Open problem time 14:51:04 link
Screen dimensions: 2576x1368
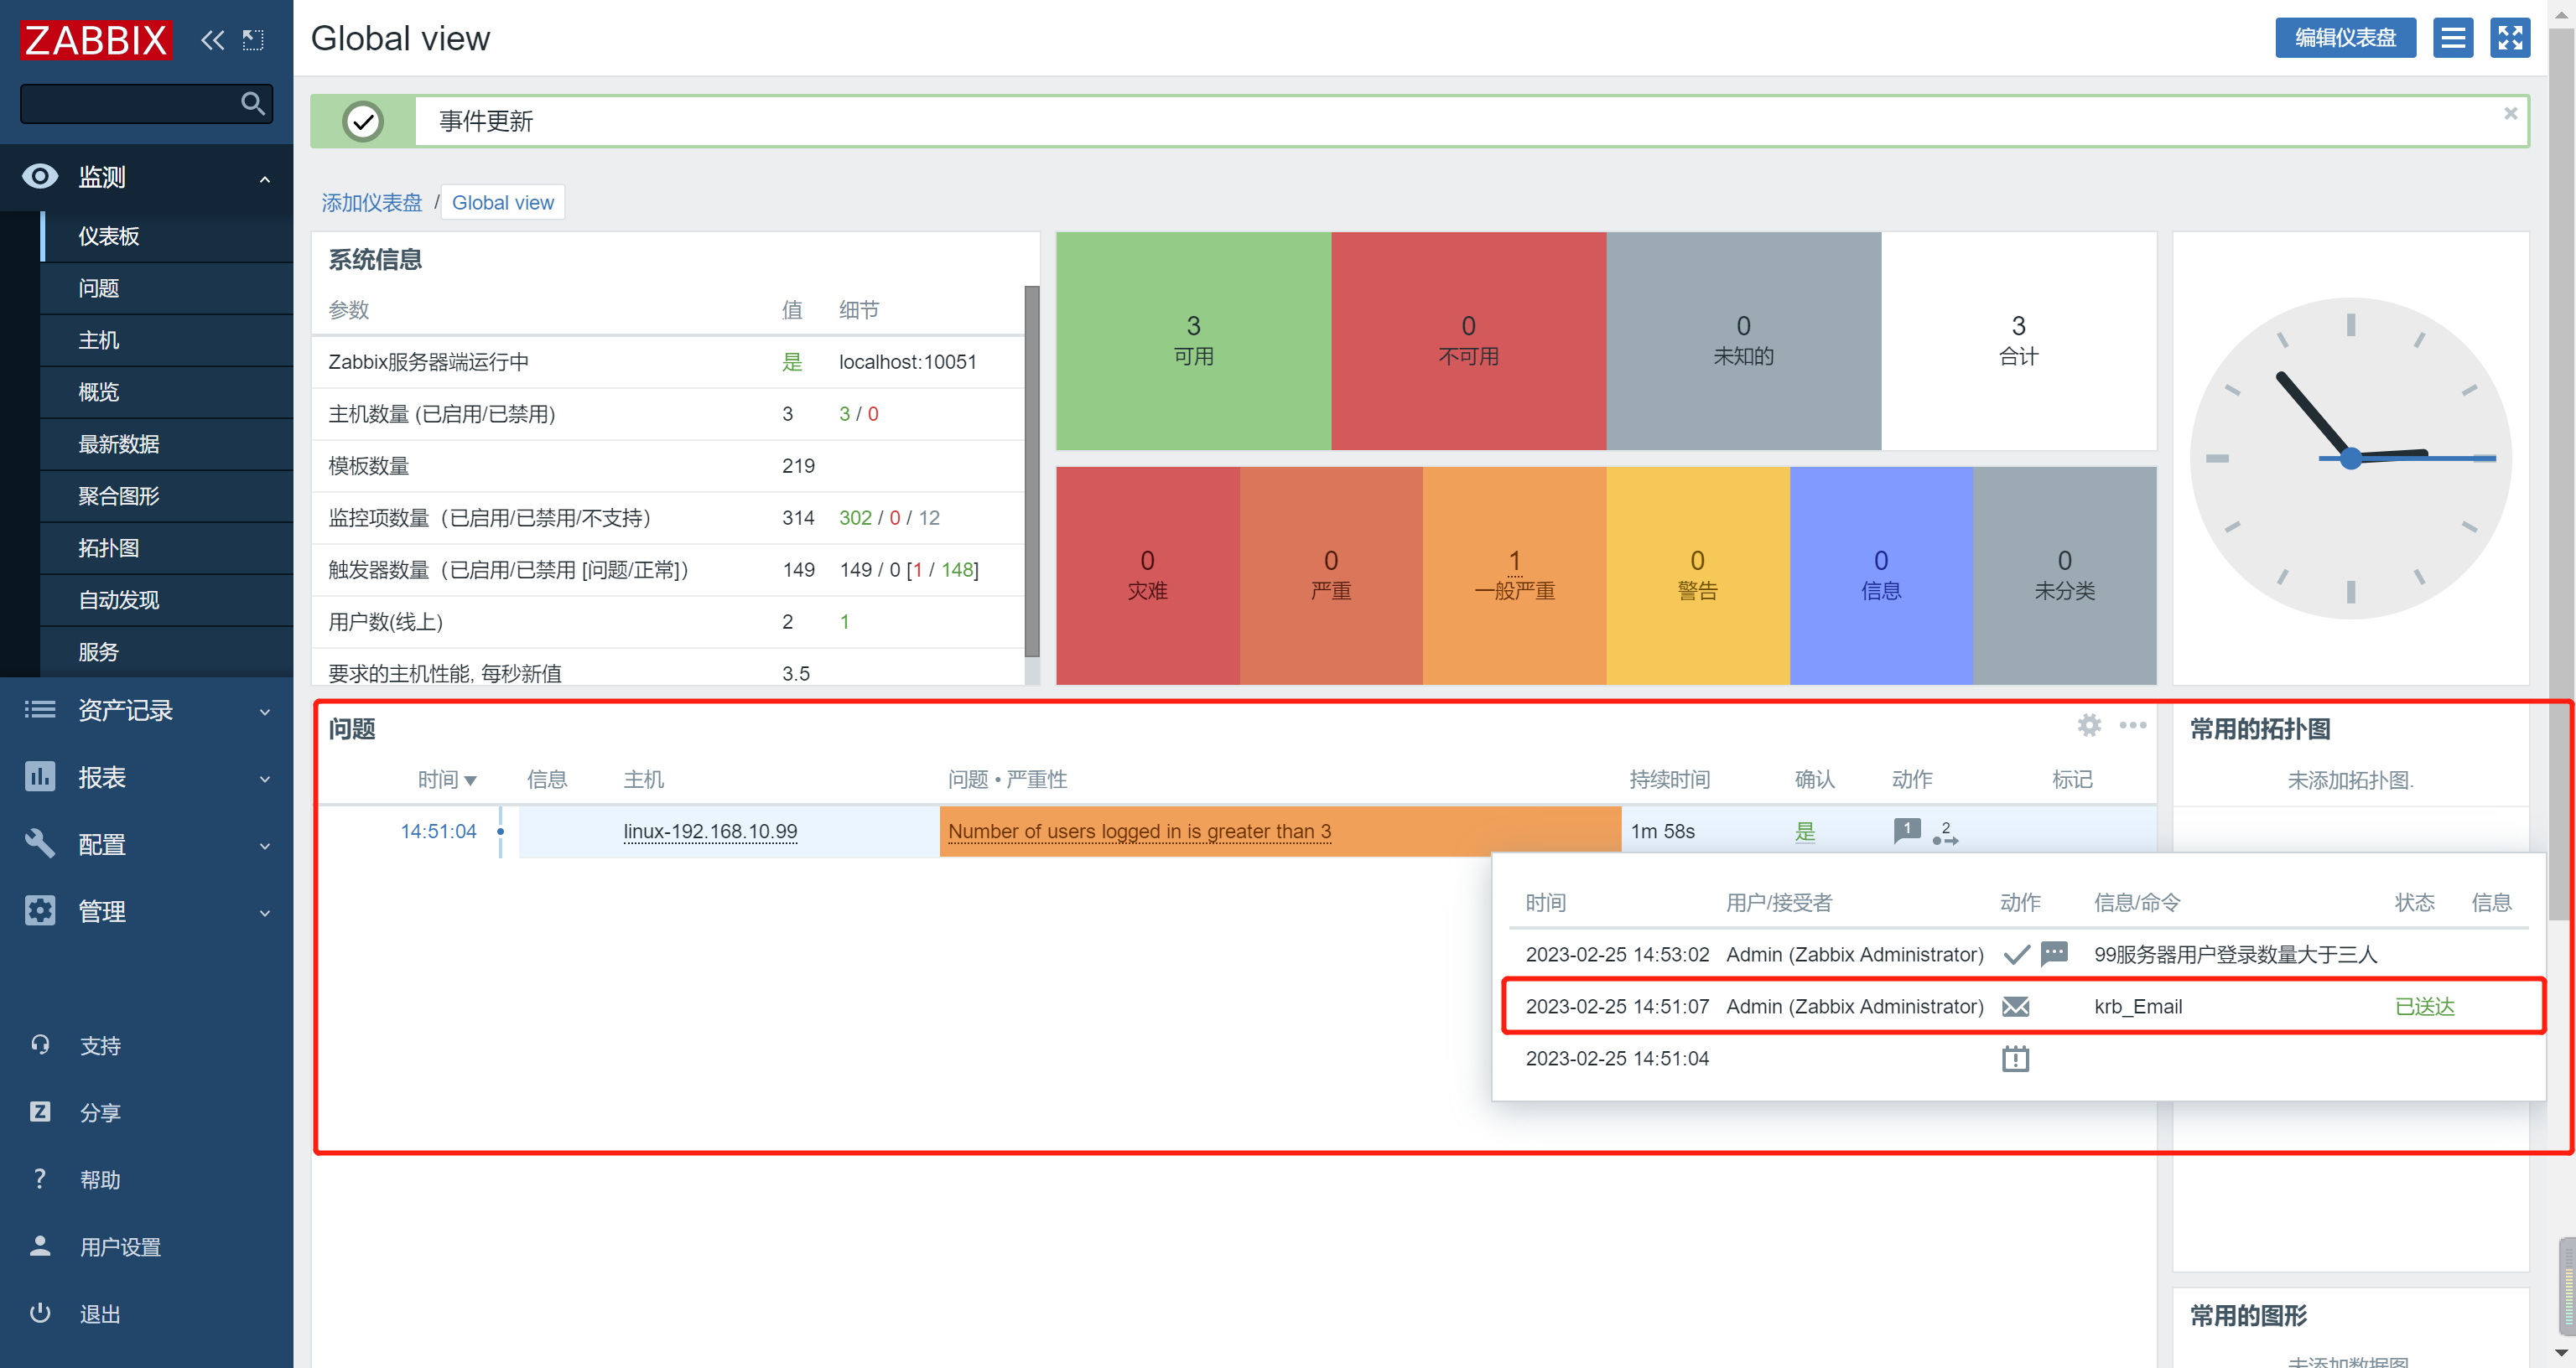click(x=438, y=831)
